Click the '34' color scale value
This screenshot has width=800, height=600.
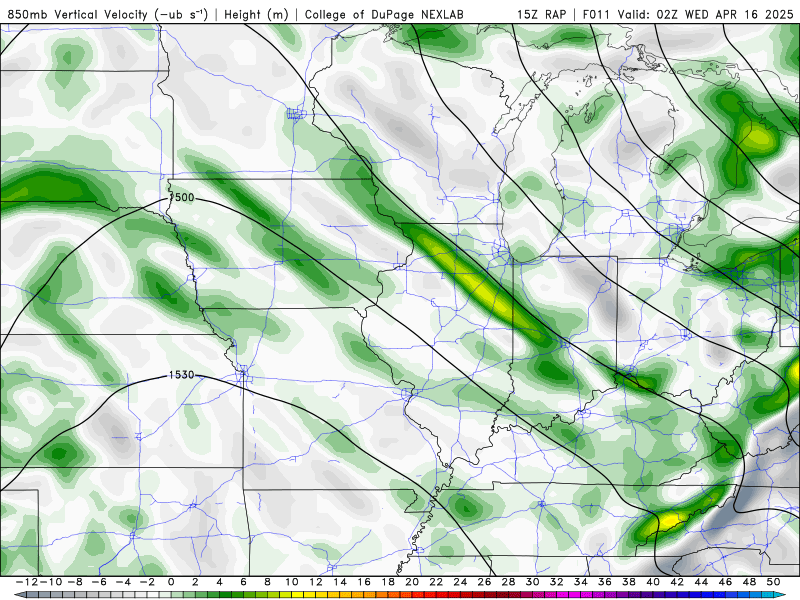(x=581, y=582)
